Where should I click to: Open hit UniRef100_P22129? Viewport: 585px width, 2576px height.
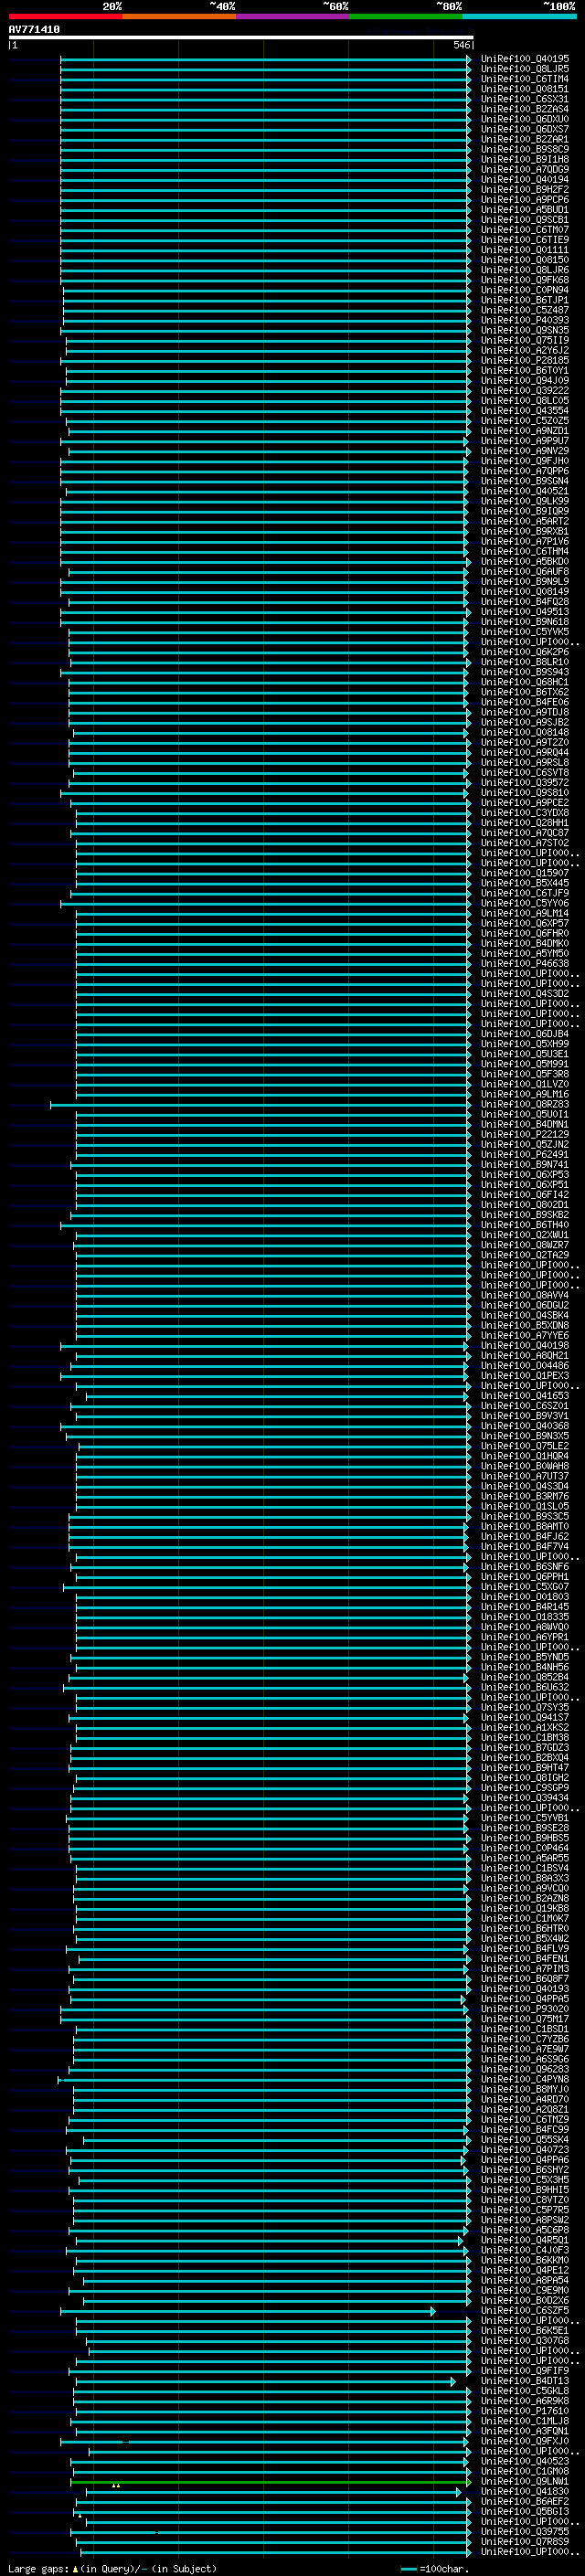tap(525, 1135)
